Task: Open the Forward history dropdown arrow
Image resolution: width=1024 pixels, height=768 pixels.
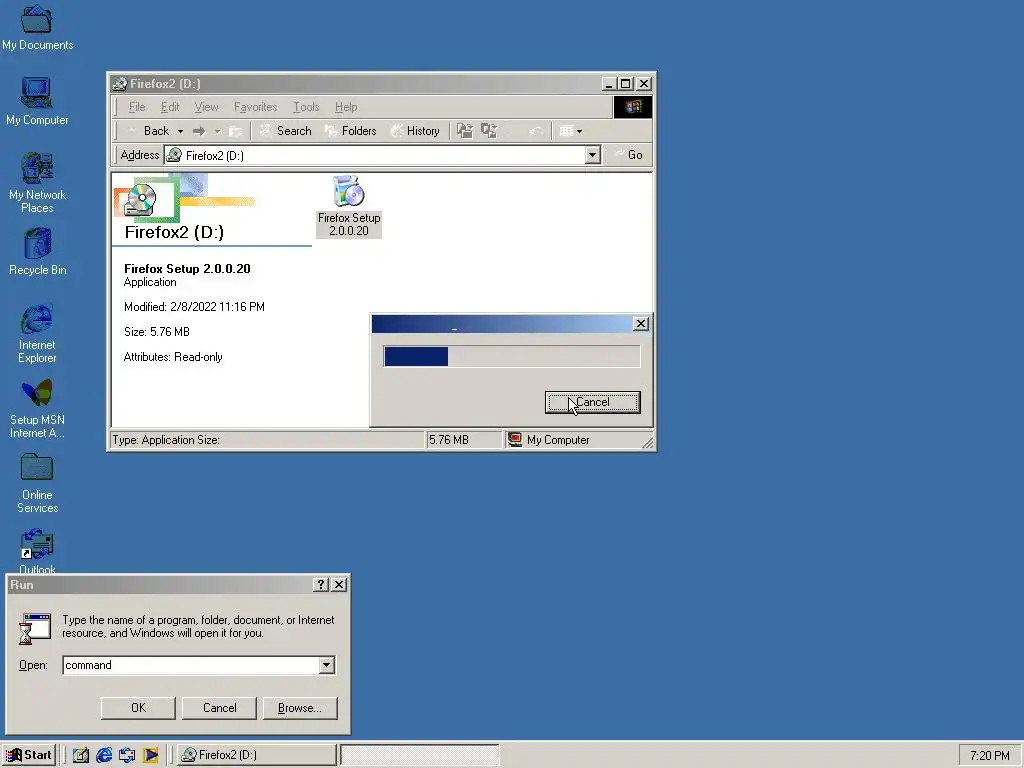Action: coord(217,131)
